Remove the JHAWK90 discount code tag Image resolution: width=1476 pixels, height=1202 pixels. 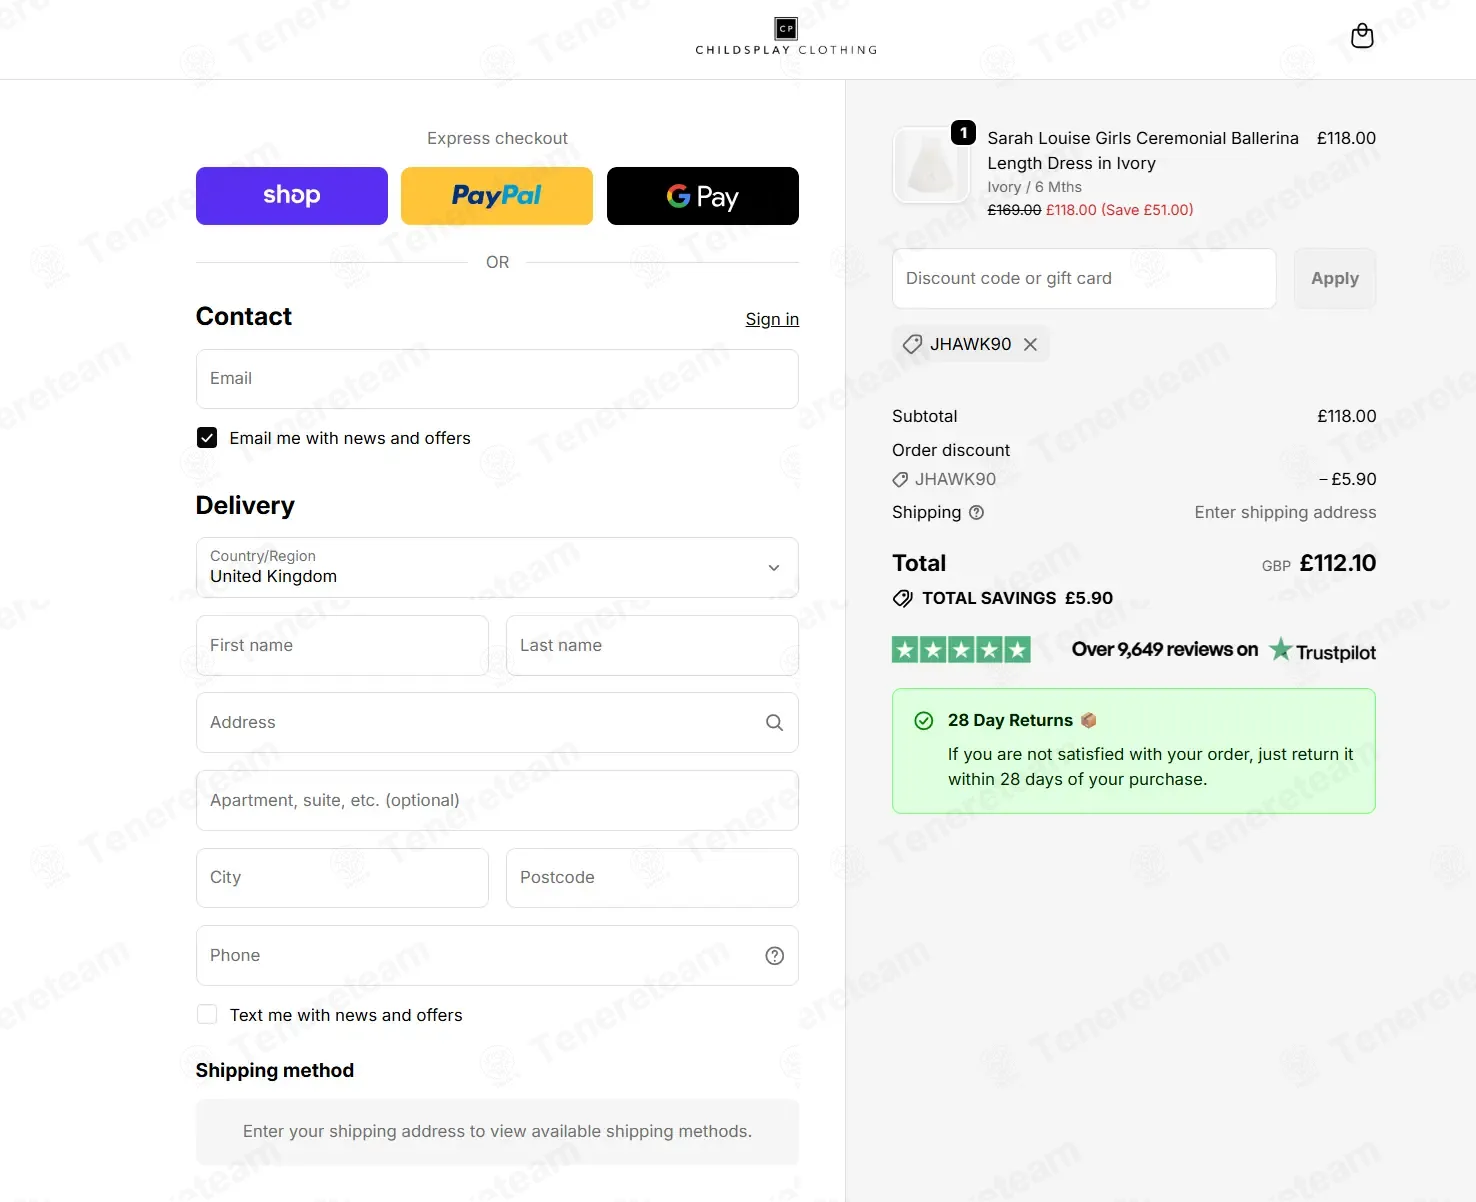pyautogui.click(x=1030, y=344)
